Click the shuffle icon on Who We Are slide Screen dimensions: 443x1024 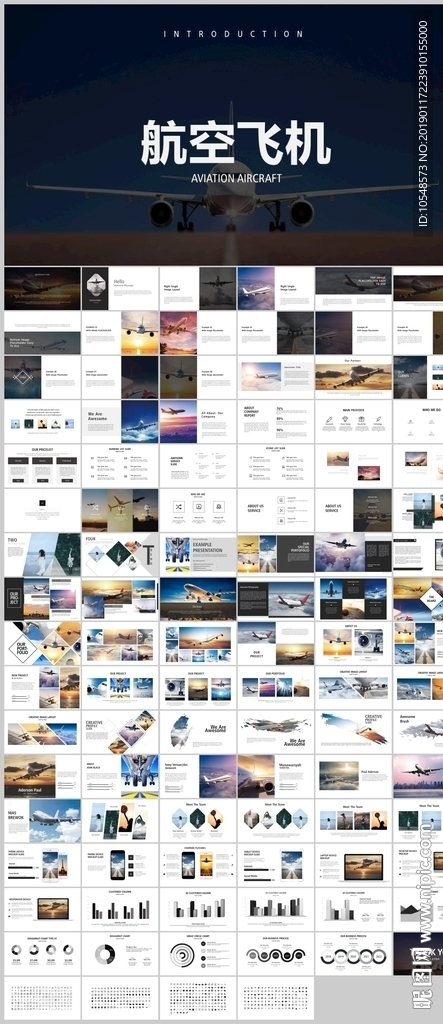point(178,506)
